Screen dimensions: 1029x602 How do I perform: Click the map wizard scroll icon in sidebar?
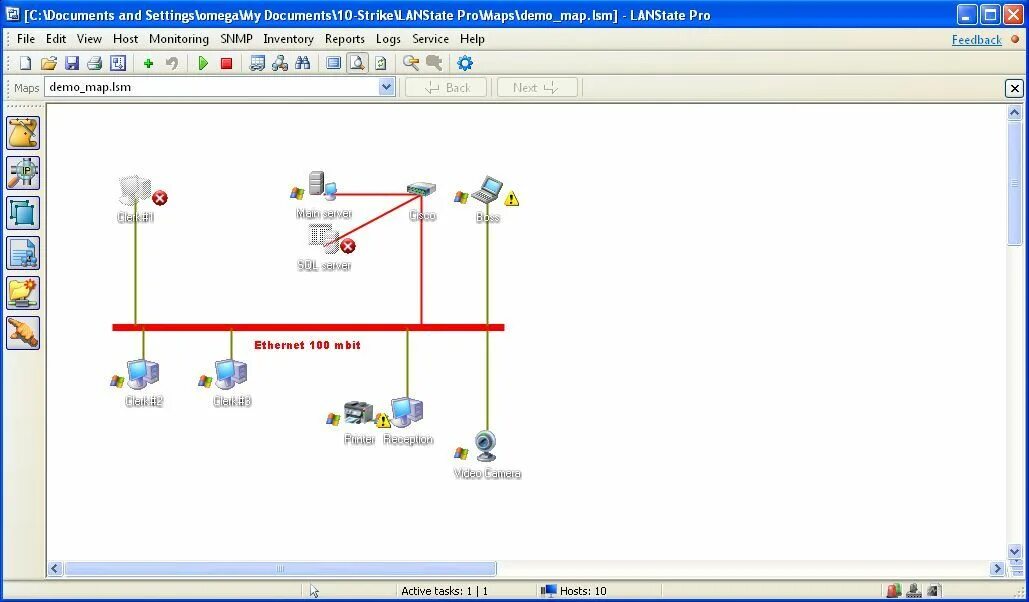click(23, 133)
